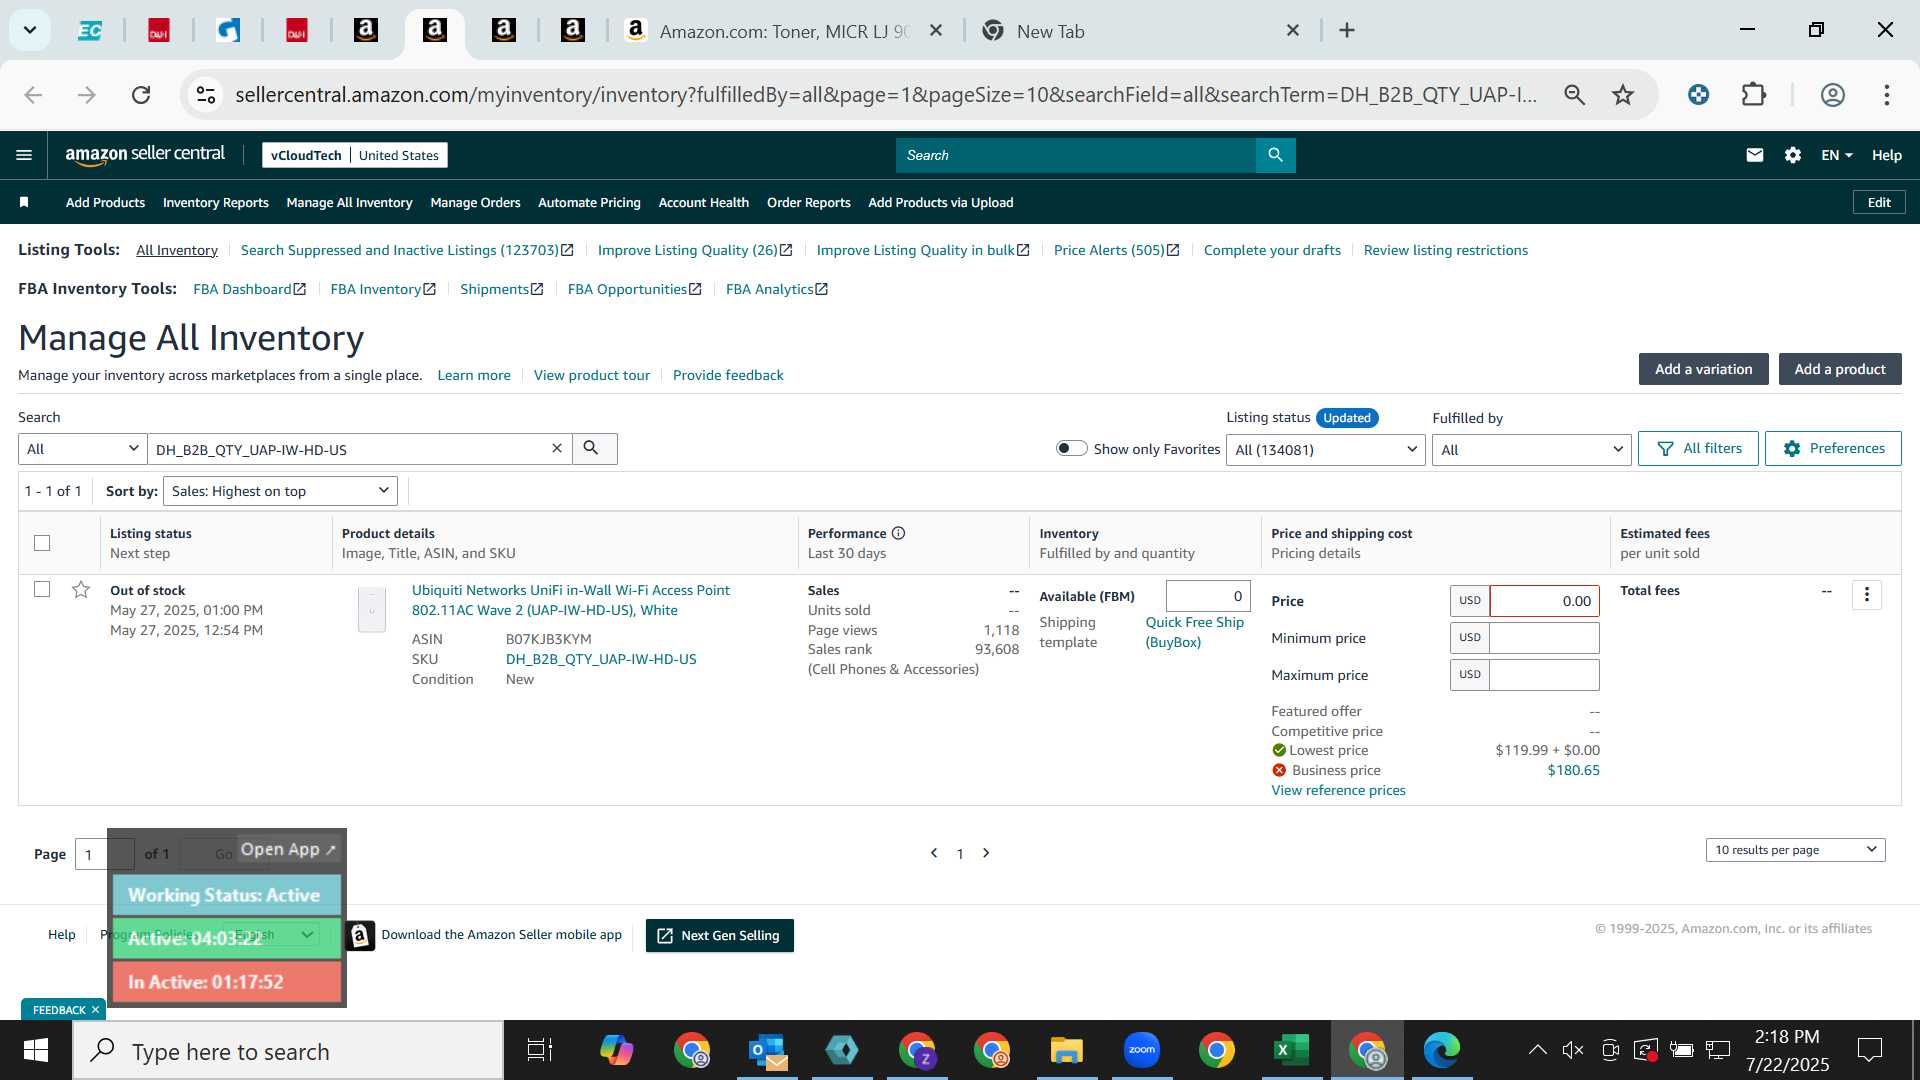This screenshot has height=1080, width=1920.
Task: Switch to the New Tab browser tab
Action: click(x=1138, y=31)
